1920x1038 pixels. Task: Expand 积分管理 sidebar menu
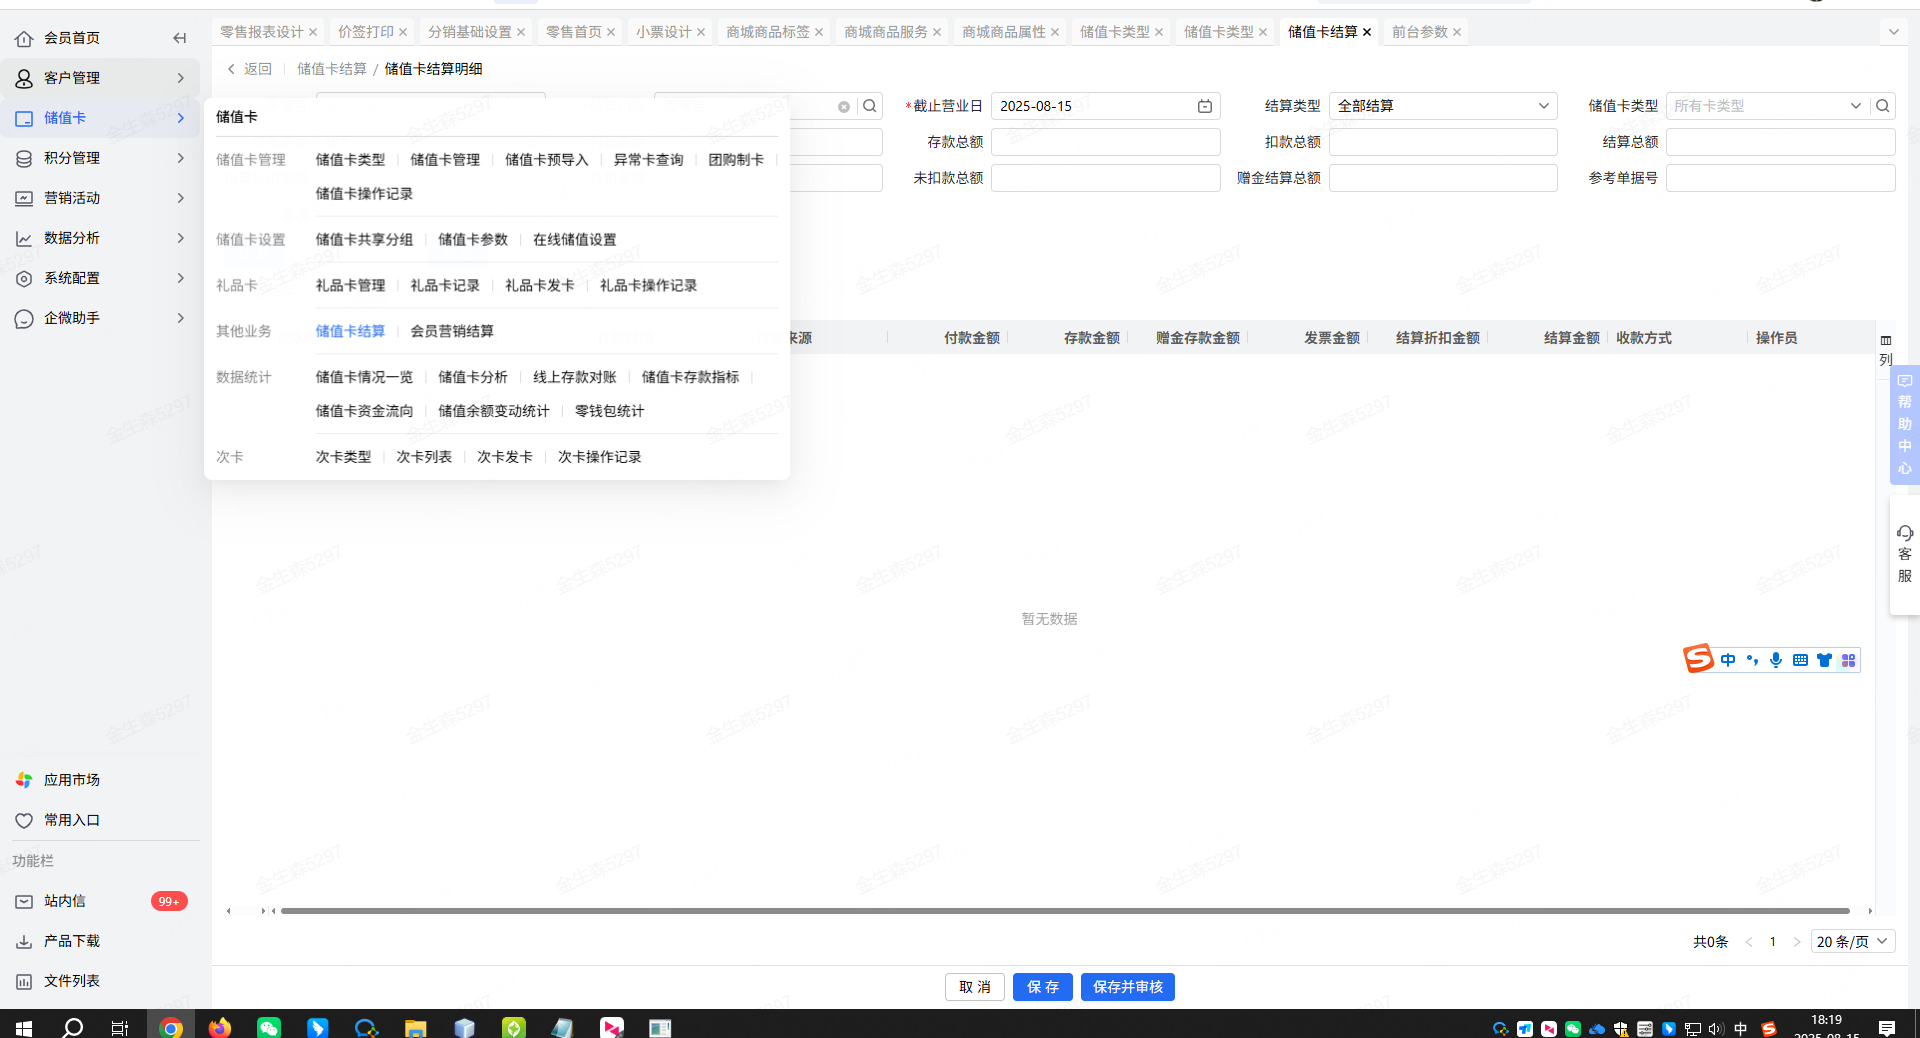point(100,158)
